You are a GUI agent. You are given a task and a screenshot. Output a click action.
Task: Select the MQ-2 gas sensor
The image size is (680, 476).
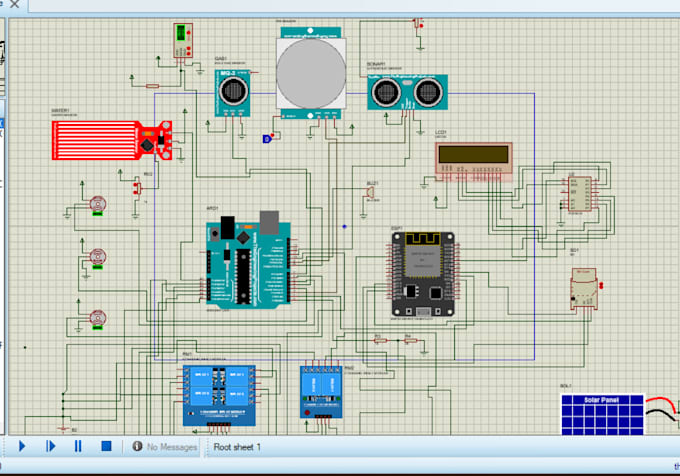point(233,93)
